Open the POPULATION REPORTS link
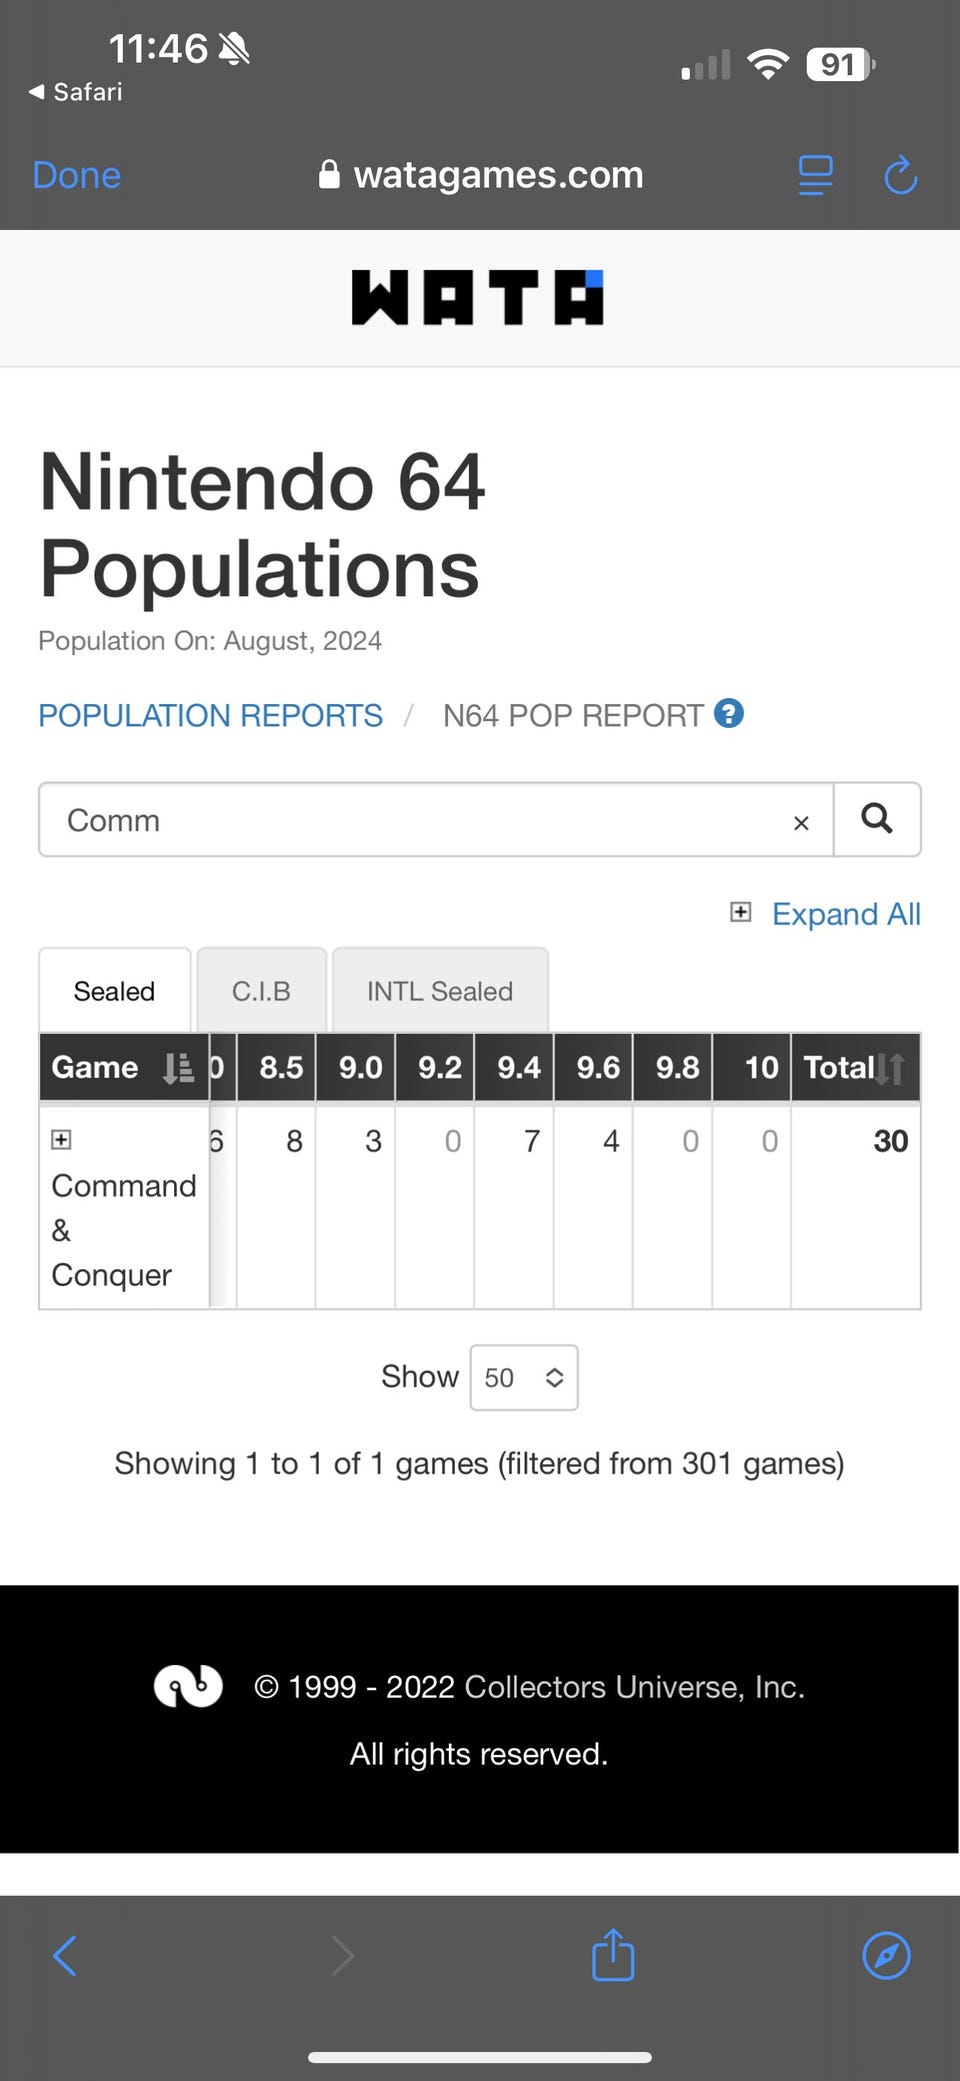 pos(210,715)
